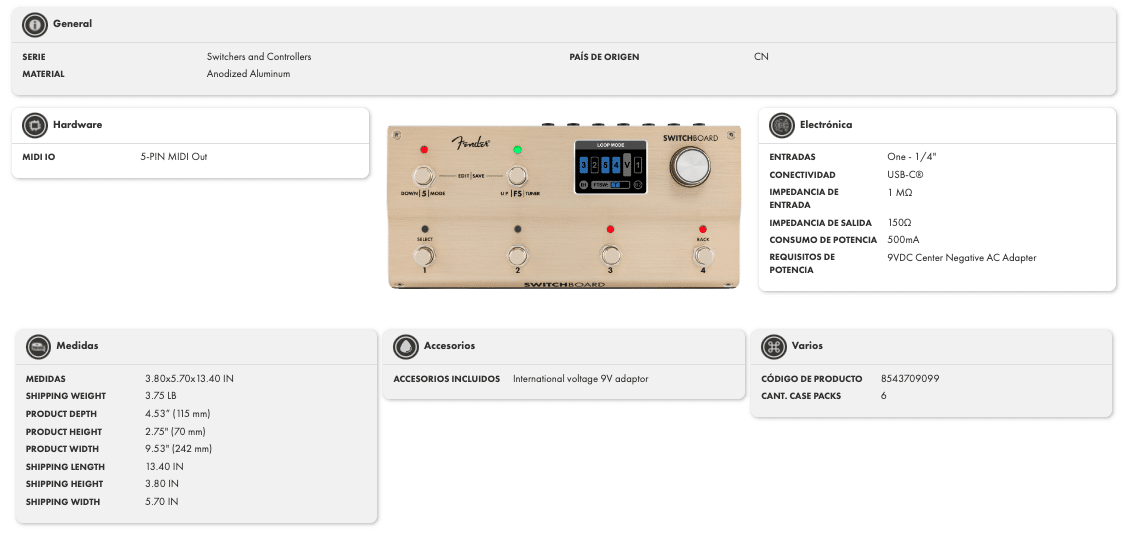The height and width of the screenshot is (545, 1126).
Task: Click the 'CONSUMO DE POTENCIA' label
Action: (x=823, y=240)
